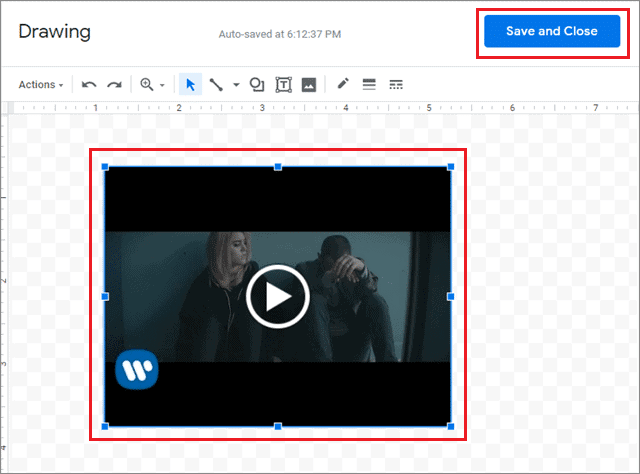
Task: Click the Zoom magnifier icon
Action: pos(147,85)
